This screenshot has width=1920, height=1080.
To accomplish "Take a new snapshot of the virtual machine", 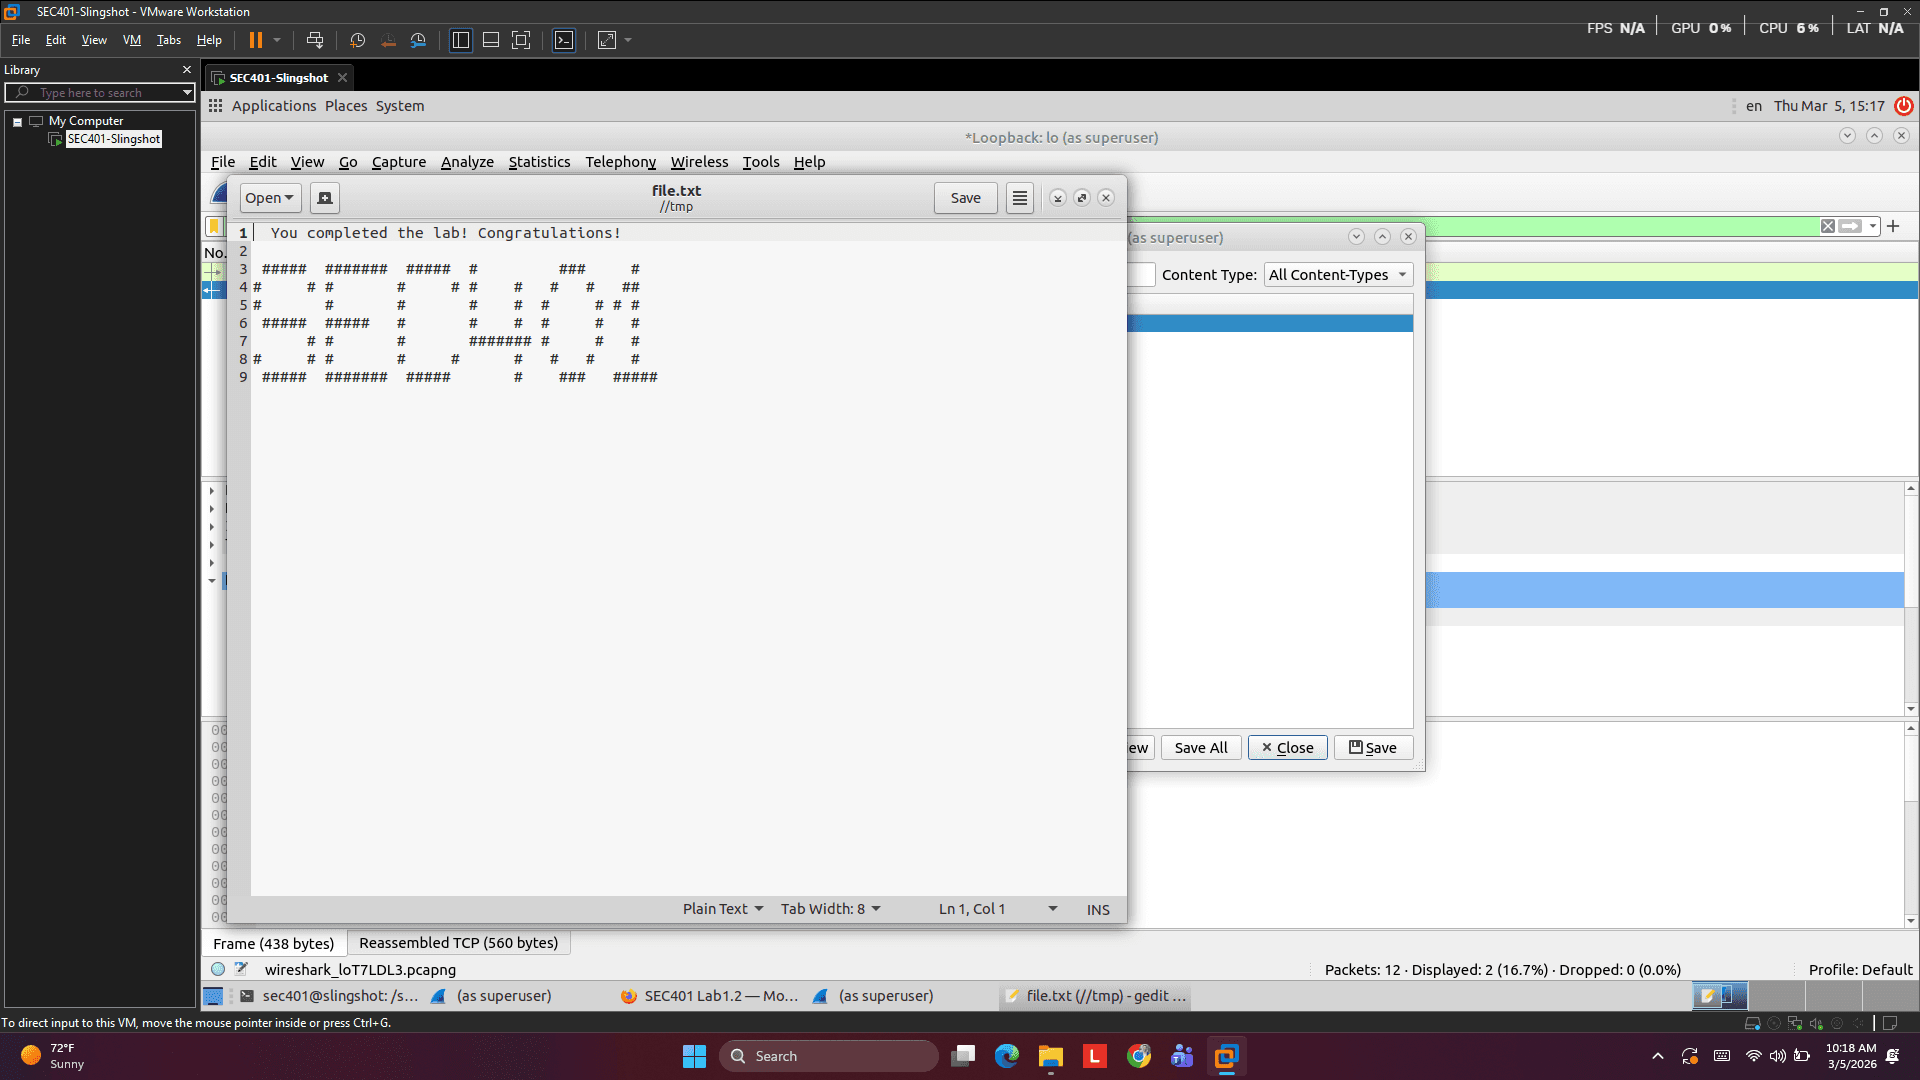I will 358,40.
